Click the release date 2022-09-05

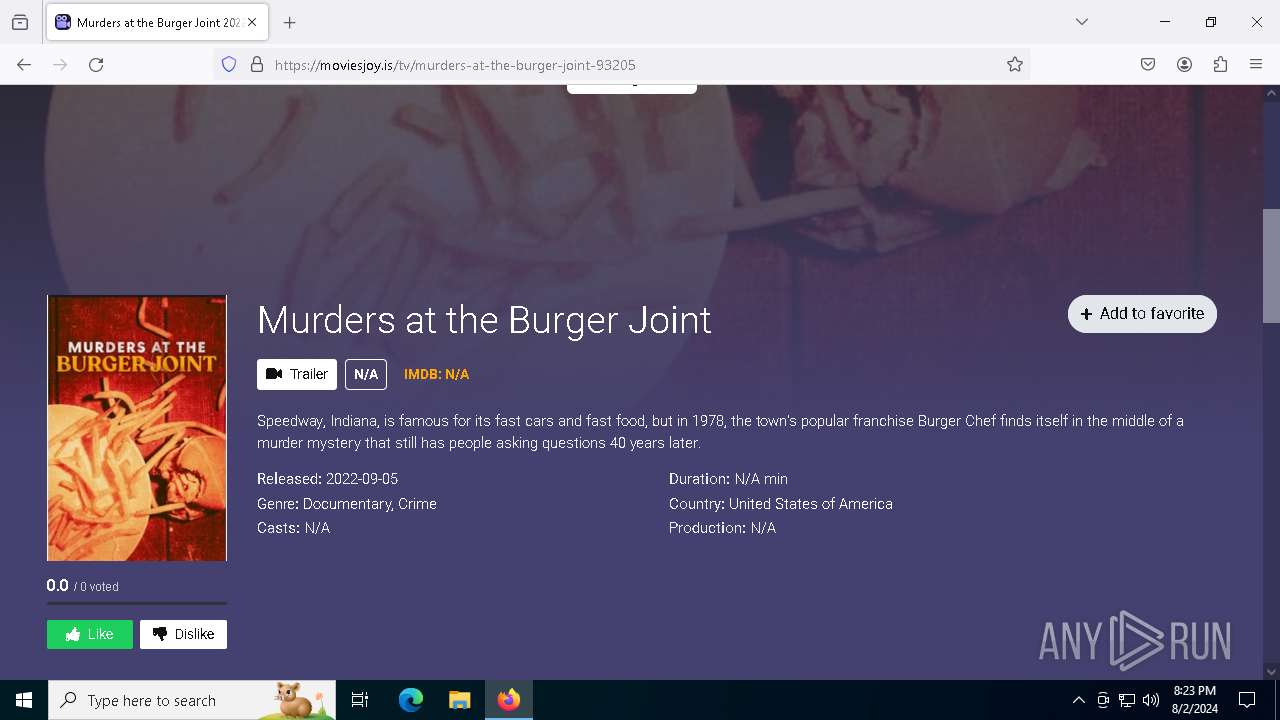362,479
